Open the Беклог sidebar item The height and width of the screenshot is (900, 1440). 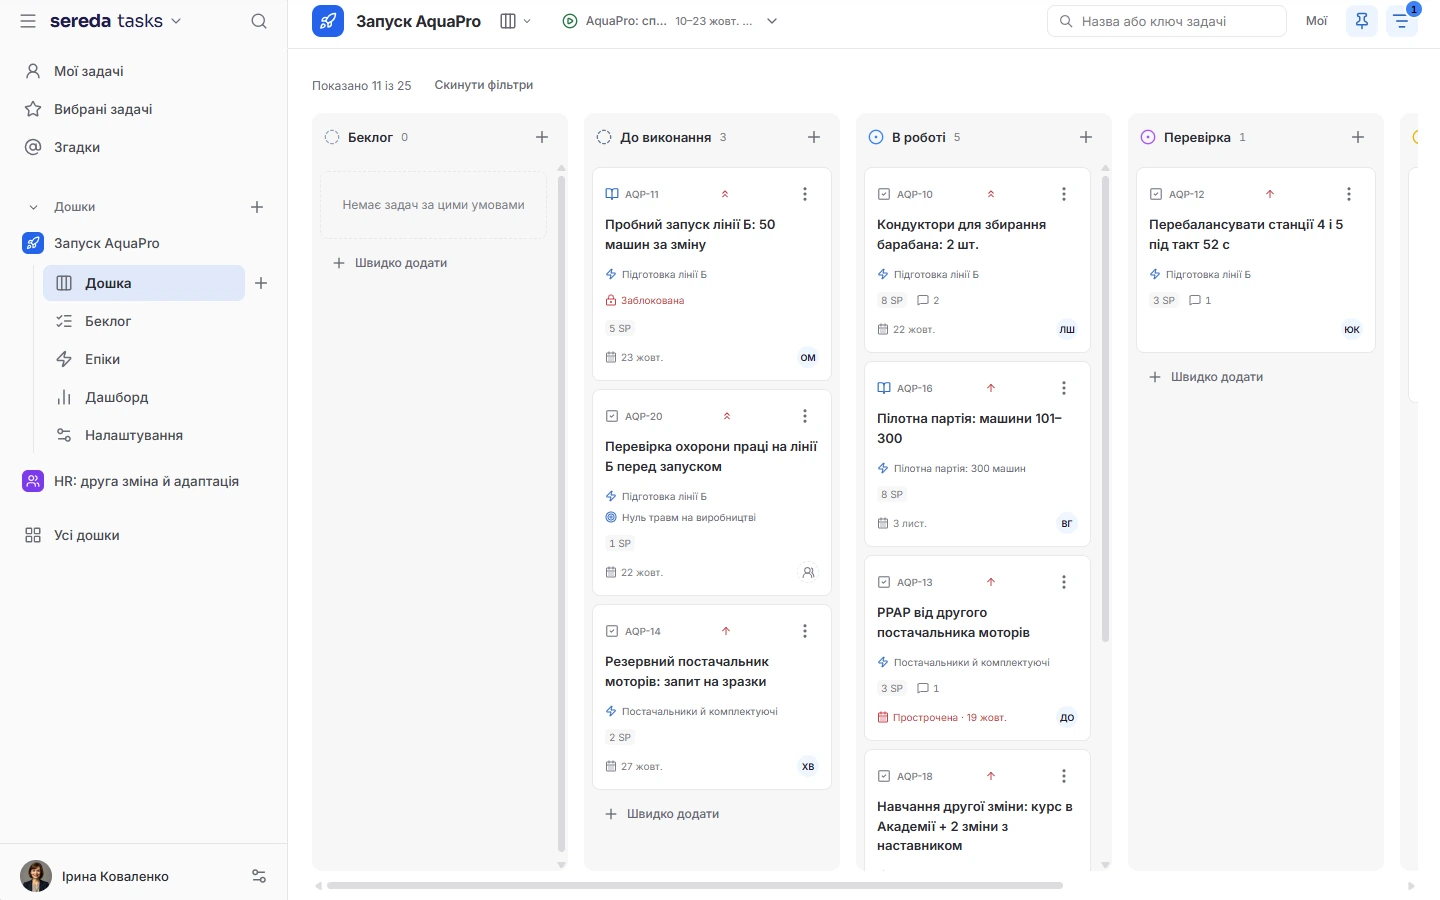144,321
